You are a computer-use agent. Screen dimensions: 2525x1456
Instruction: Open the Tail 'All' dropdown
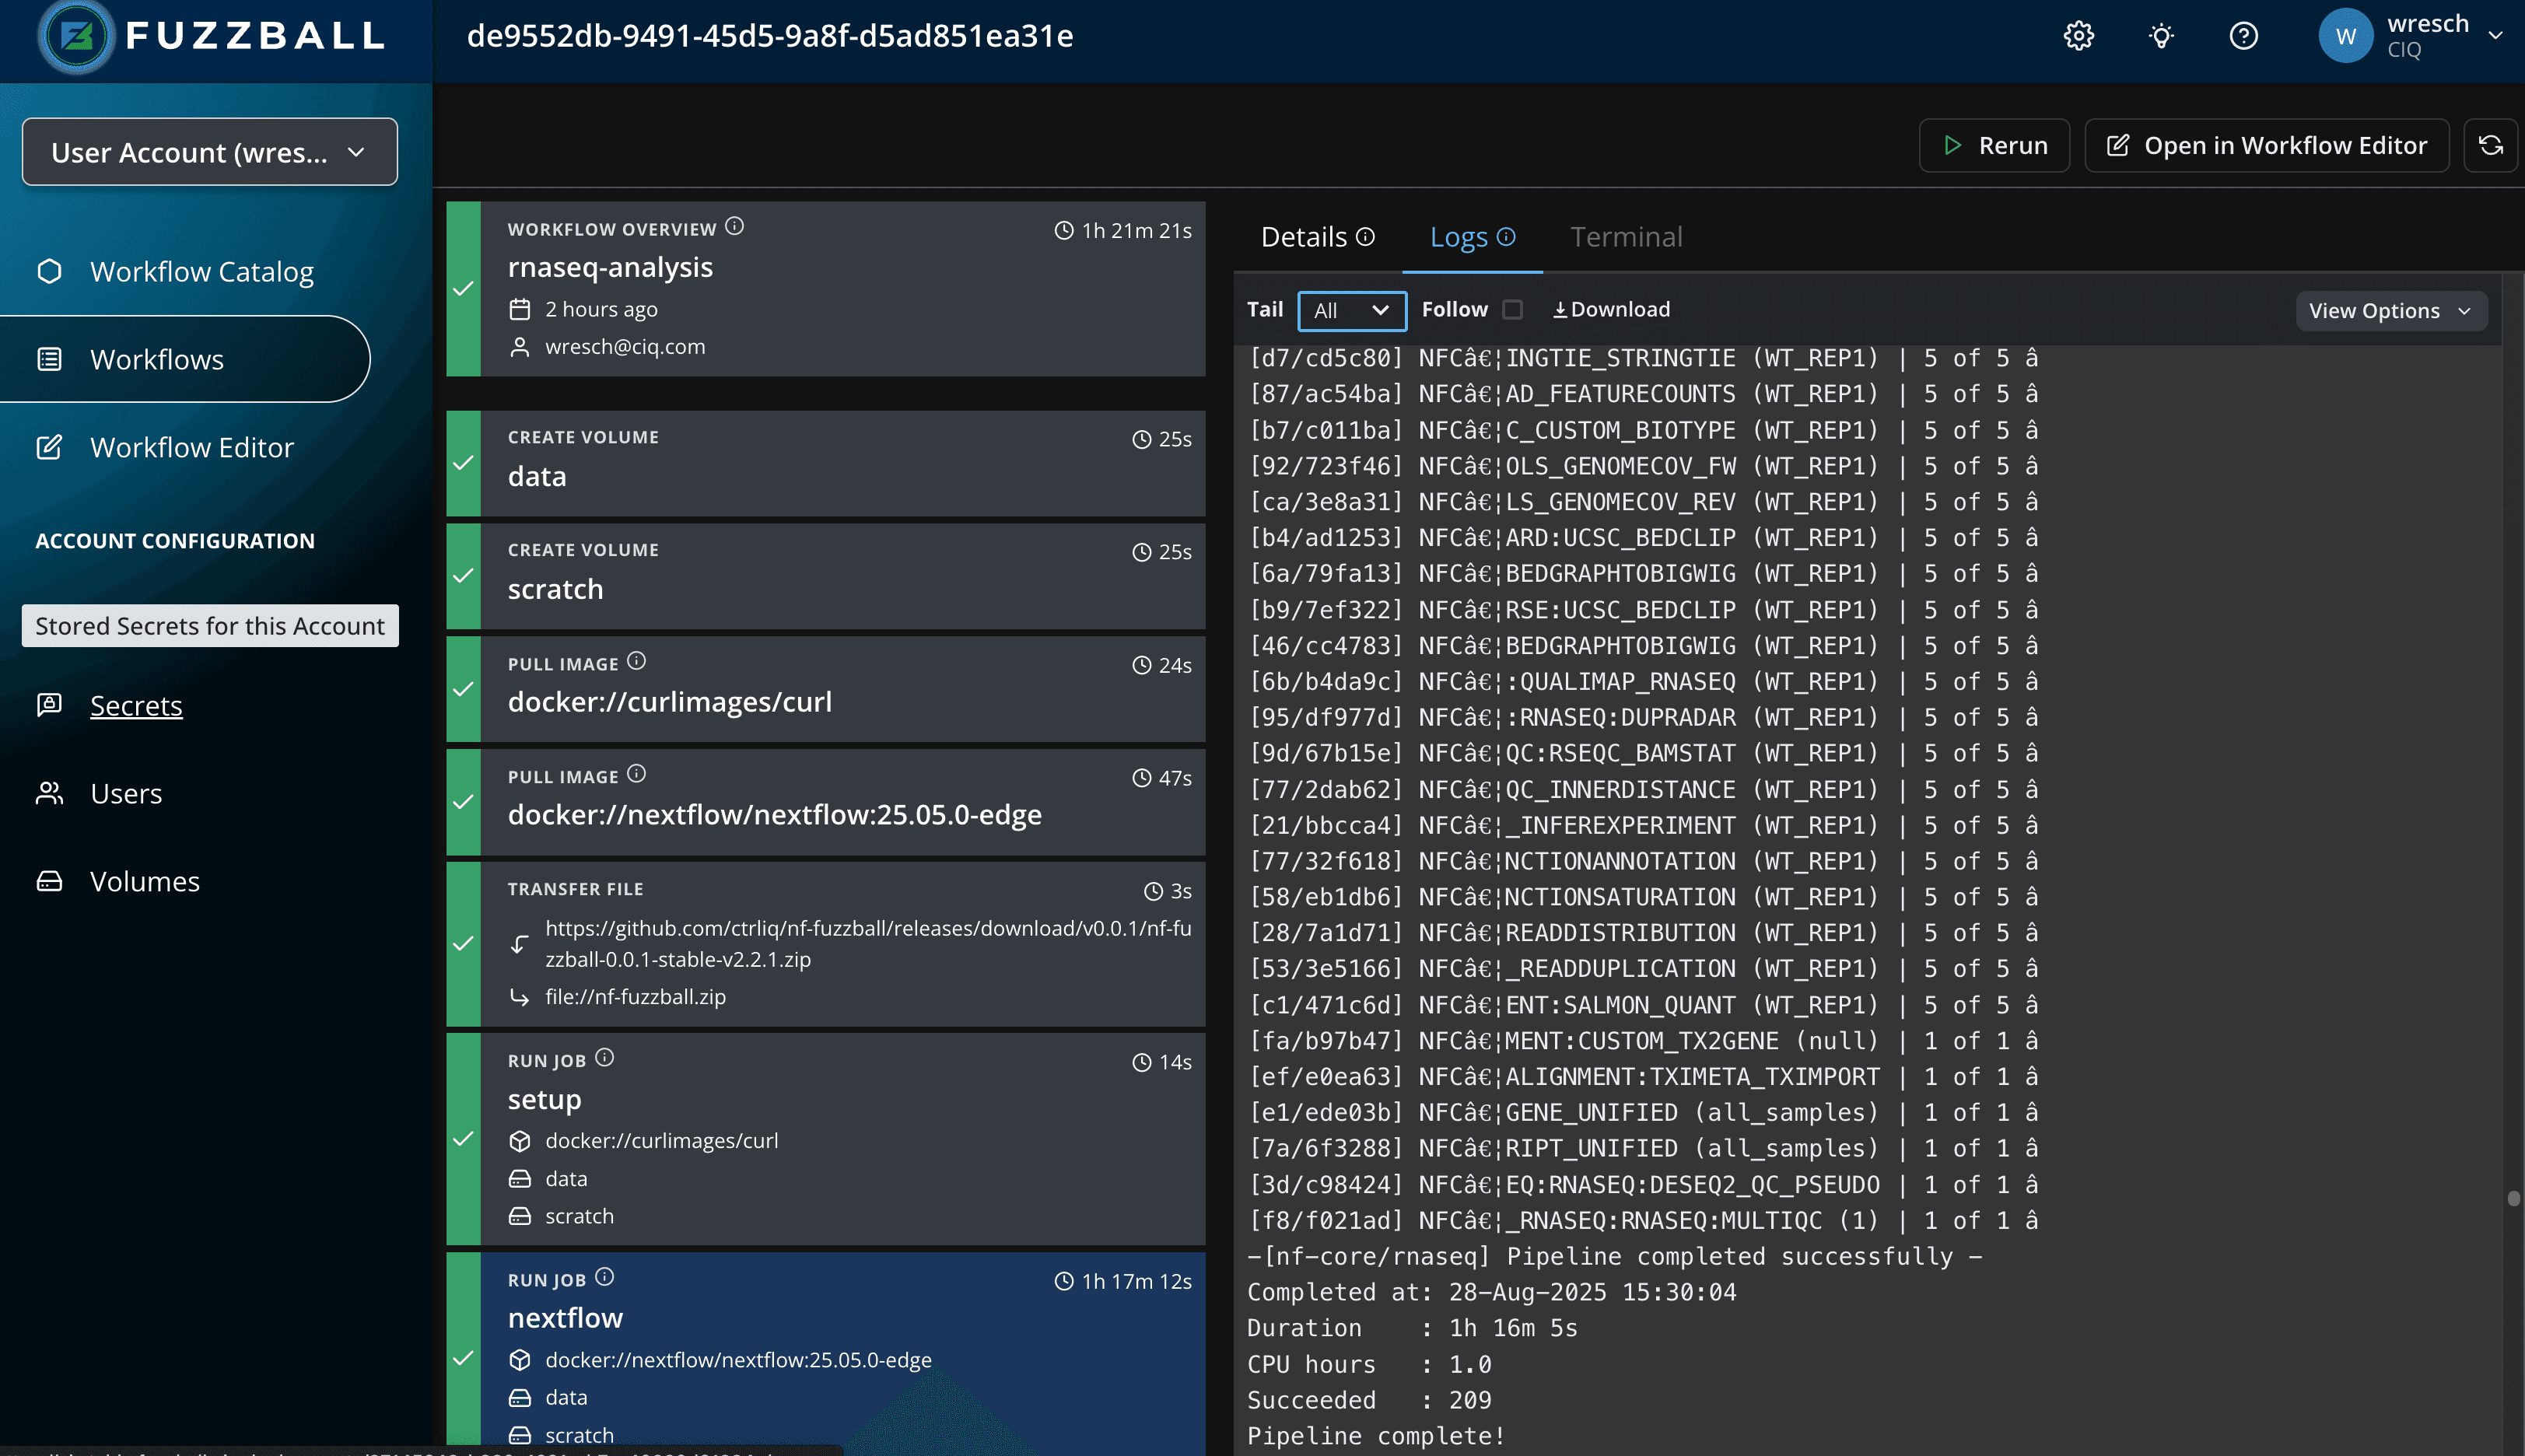(x=1351, y=311)
